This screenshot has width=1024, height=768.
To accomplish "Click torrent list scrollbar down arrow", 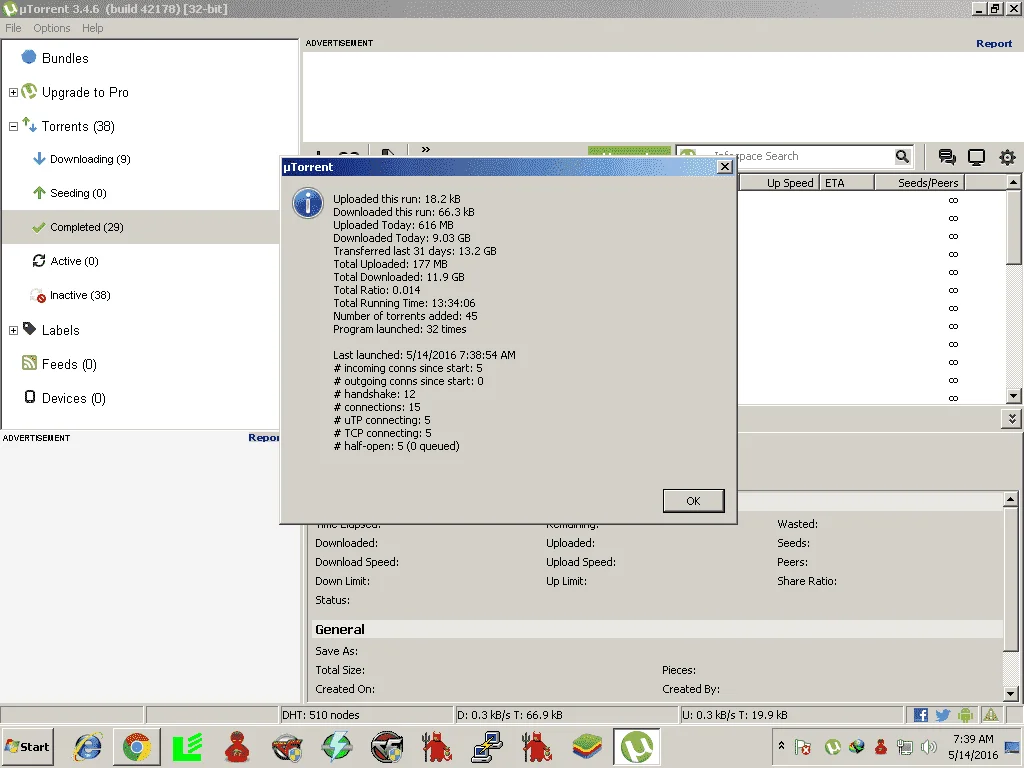I will [1013, 396].
